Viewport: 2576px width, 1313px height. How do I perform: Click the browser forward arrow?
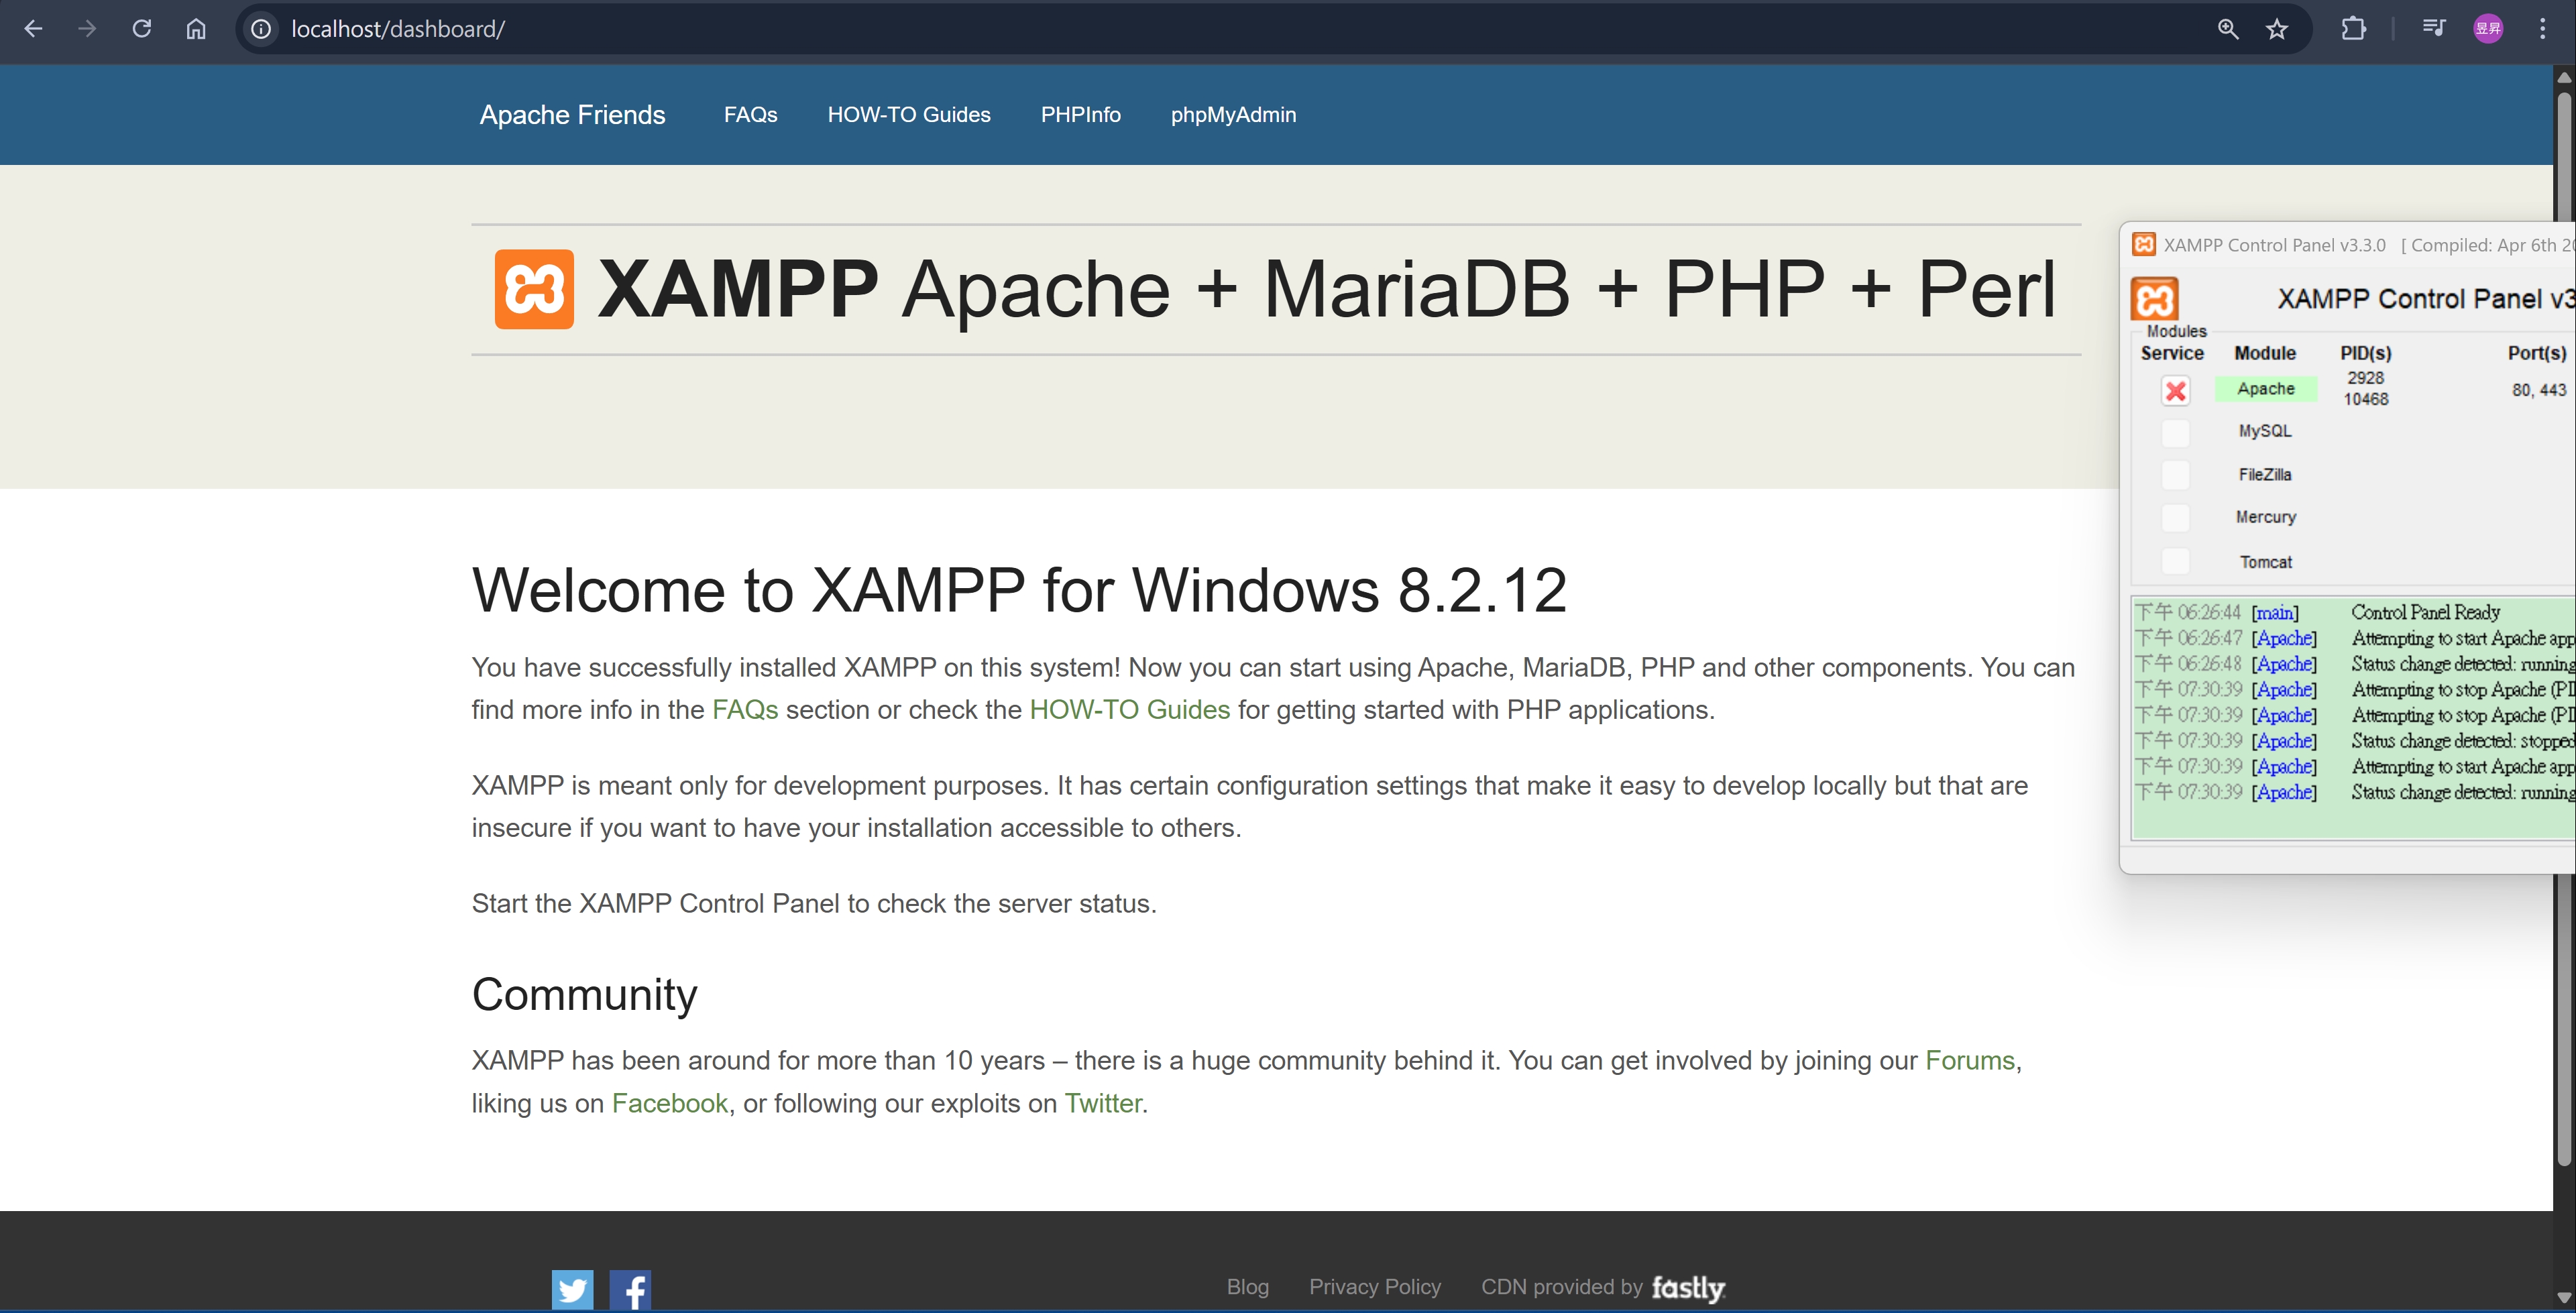(87, 29)
